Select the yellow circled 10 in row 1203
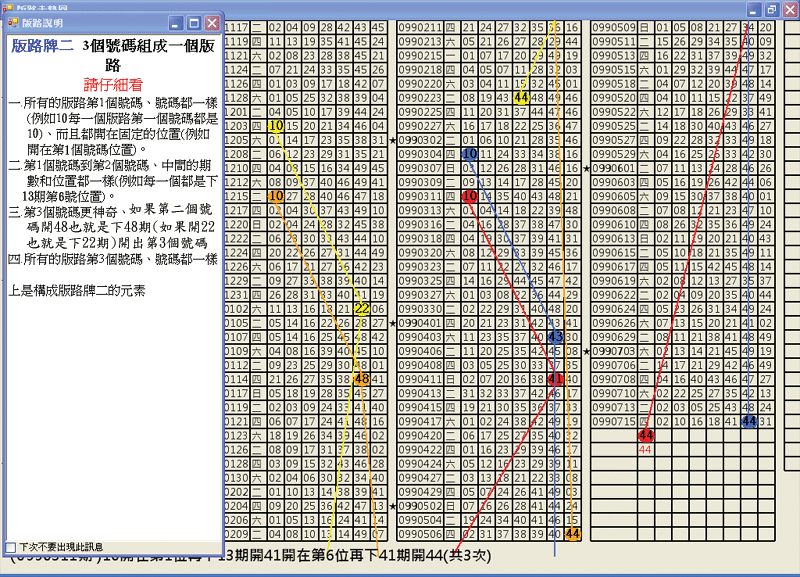The height and width of the screenshot is (577, 800). coord(276,126)
